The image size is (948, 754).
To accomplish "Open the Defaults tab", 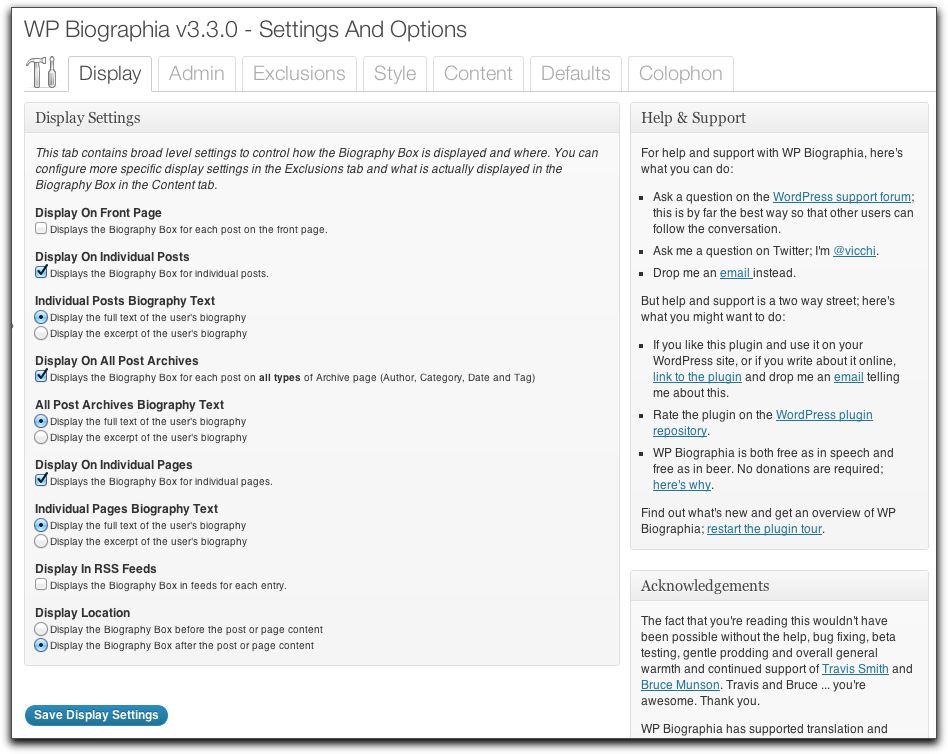I will point(575,74).
